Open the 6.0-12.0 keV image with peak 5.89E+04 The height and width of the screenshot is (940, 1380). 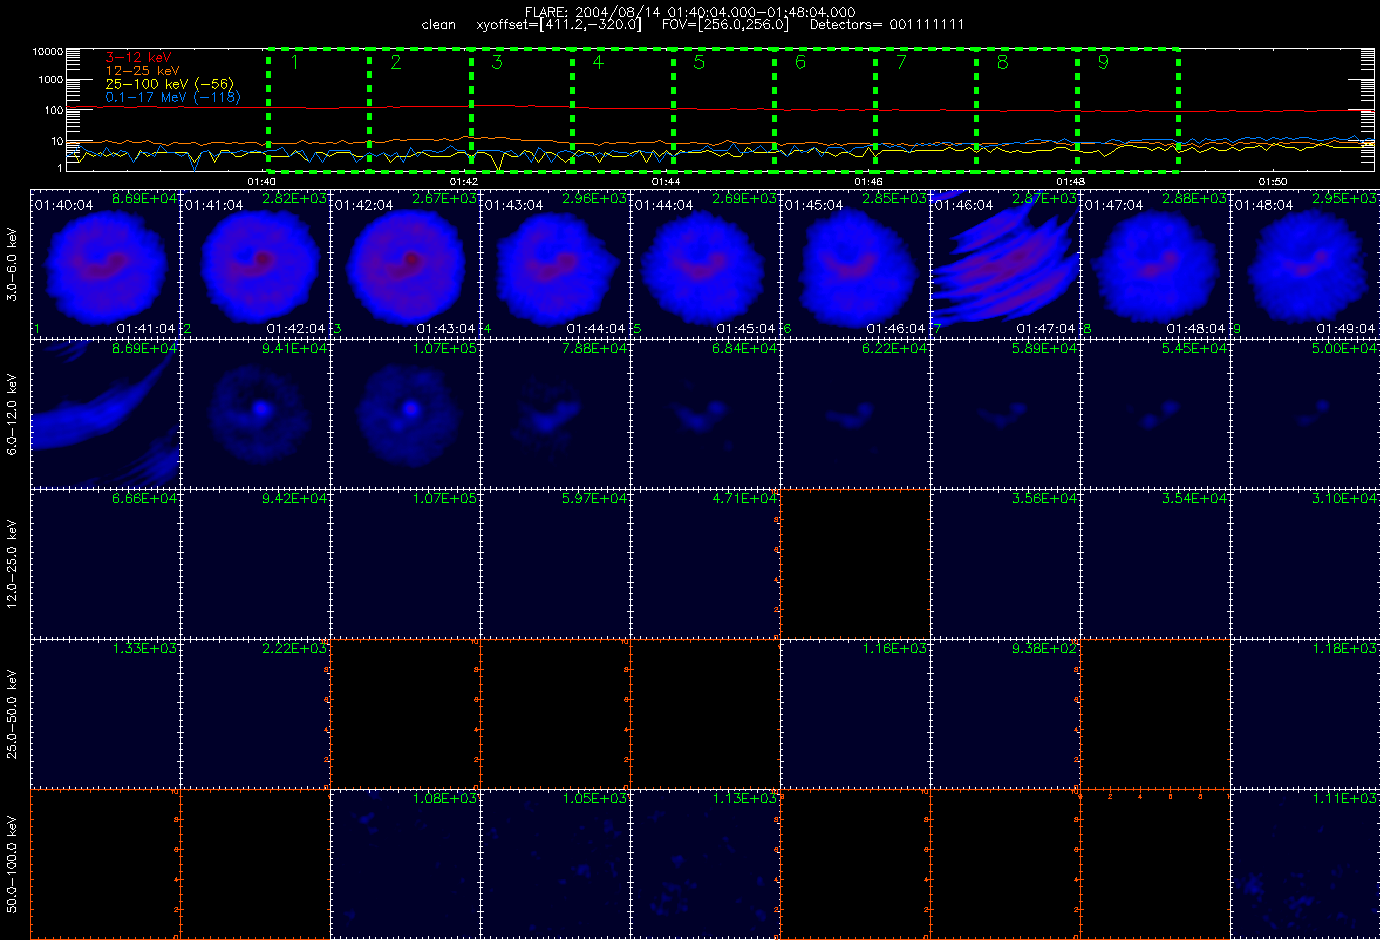pyautogui.click(x=1006, y=414)
